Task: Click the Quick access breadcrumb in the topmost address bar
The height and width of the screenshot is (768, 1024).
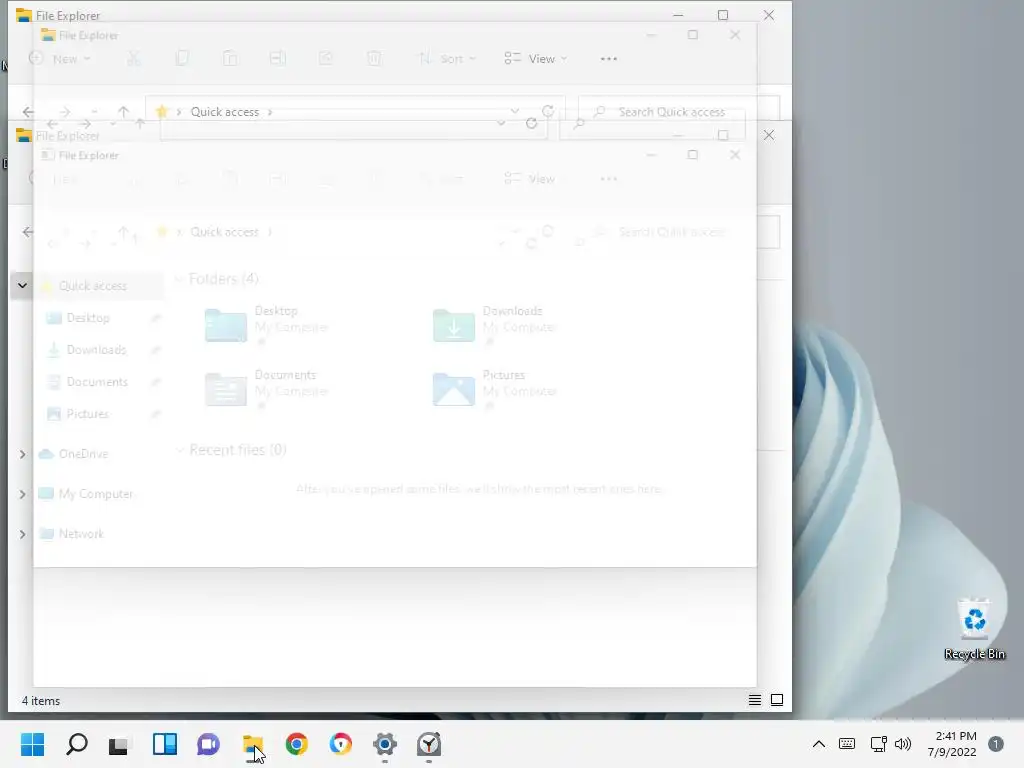Action: tap(225, 112)
